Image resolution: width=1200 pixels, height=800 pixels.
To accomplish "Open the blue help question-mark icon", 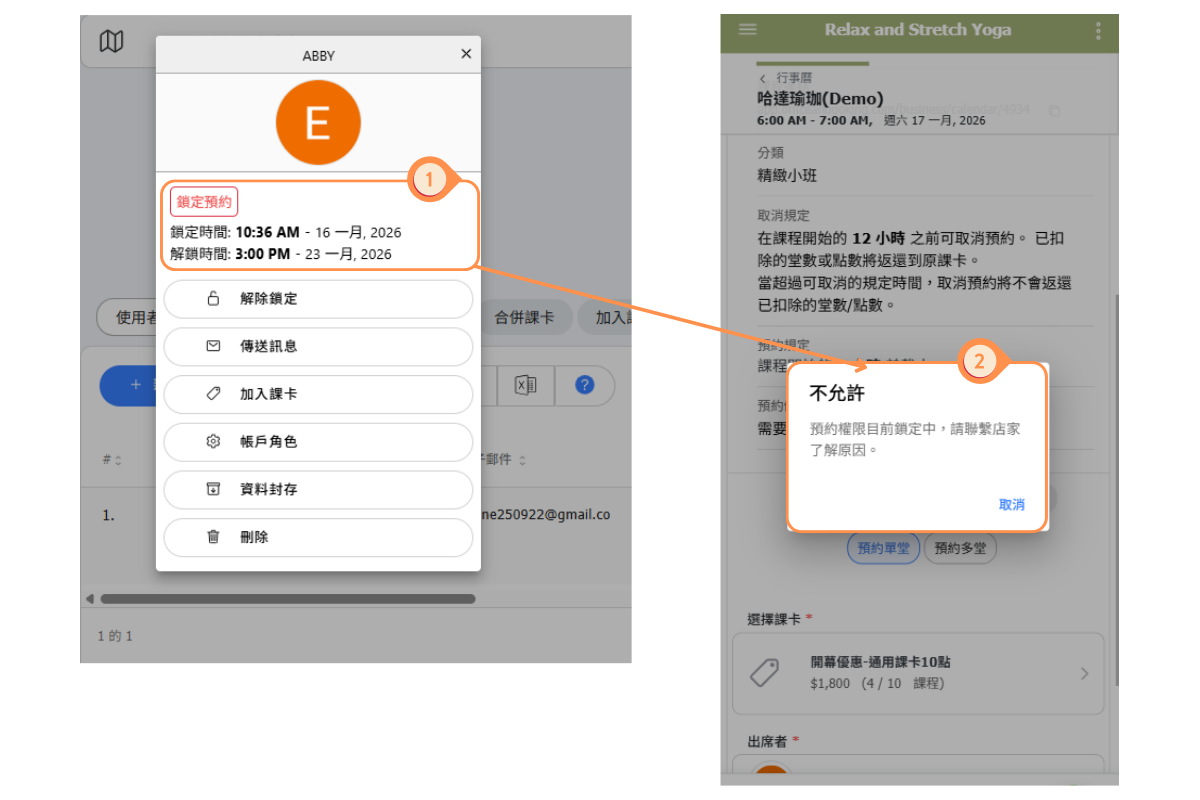I will coord(585,386).
